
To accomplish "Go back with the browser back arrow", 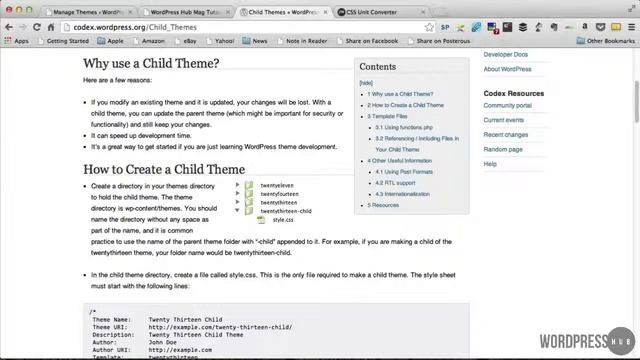I will point(9,27).
